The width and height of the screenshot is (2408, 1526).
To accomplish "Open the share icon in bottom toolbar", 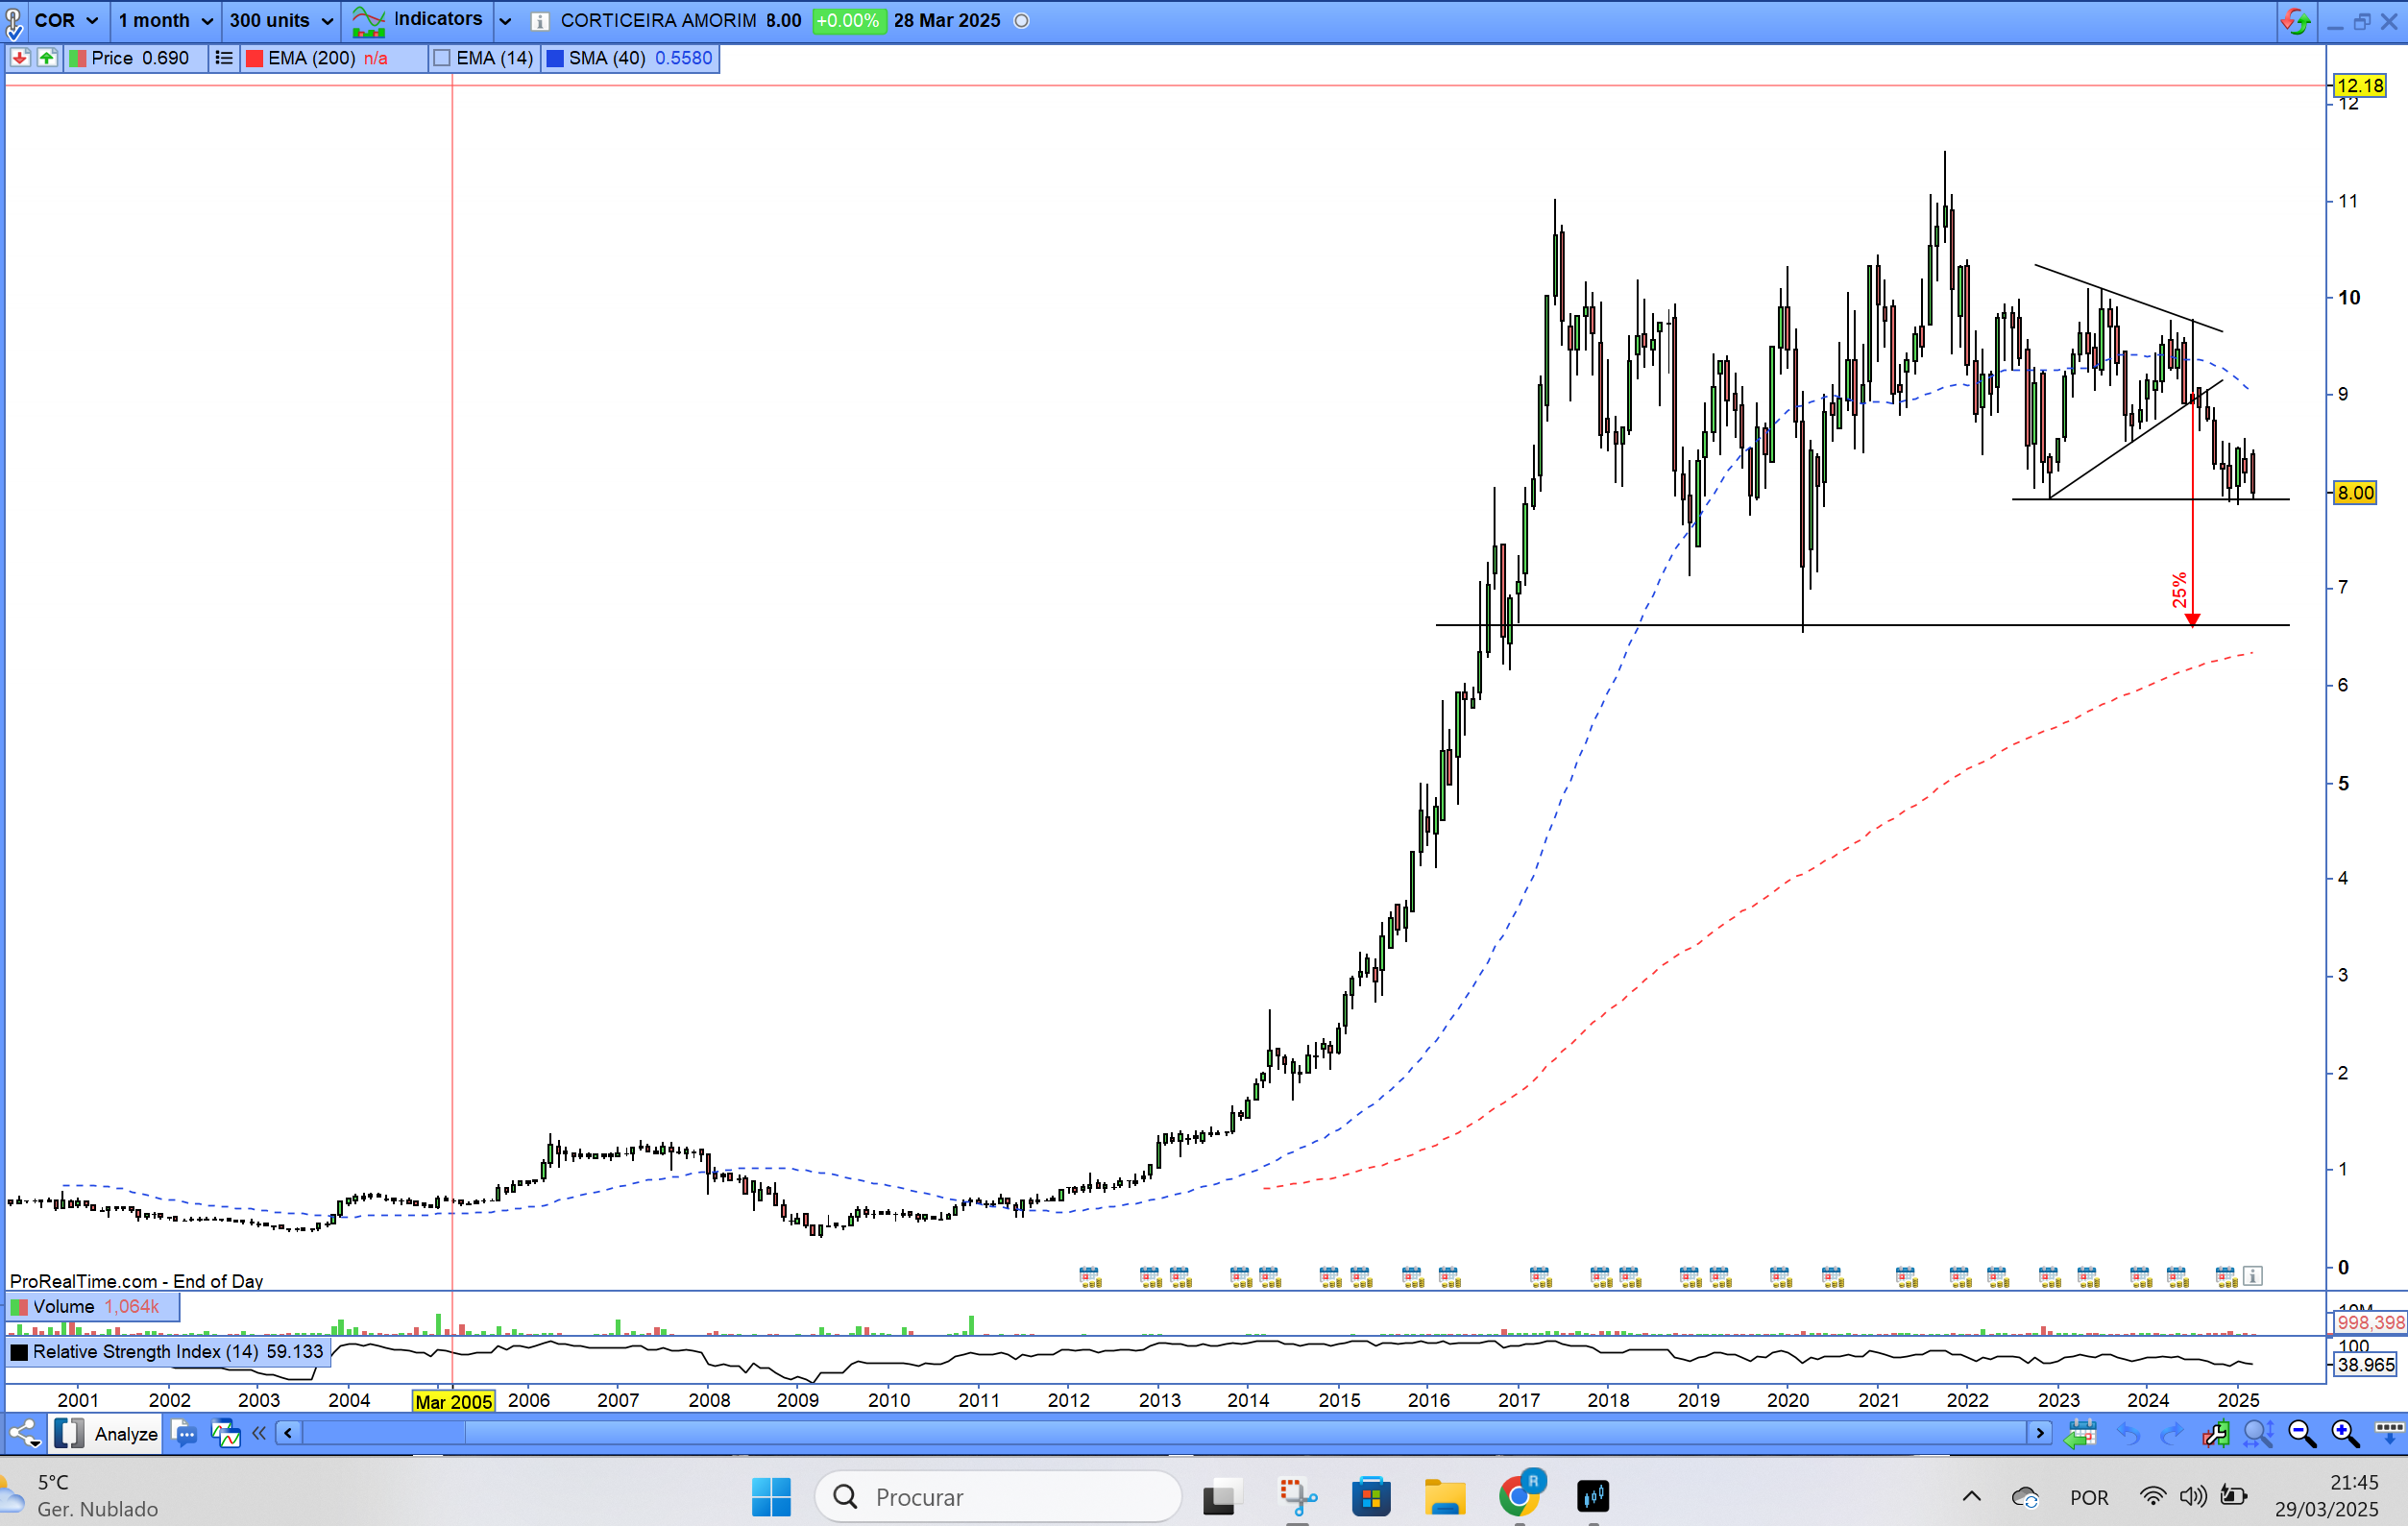I will (x=24, y=1434).
